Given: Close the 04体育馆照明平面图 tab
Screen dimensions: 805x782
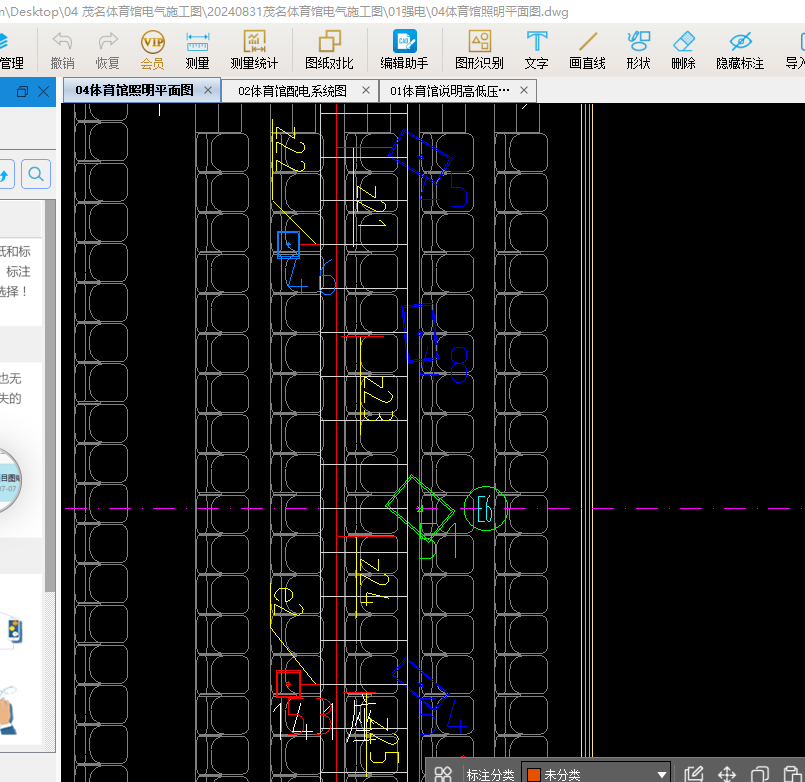Looking at the screenshot, I should click(208, 90).
